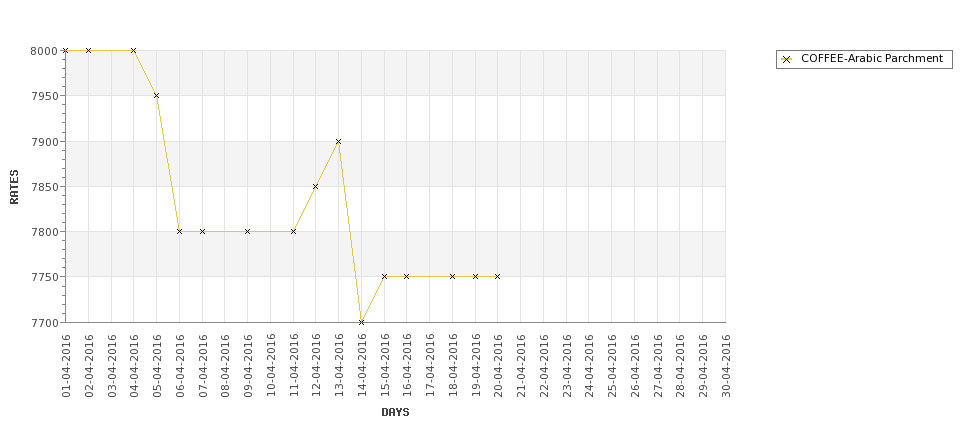Screen dimensions: 975x429
Task: Click the 7850 y-axis label
Action: tap(44, 187)
